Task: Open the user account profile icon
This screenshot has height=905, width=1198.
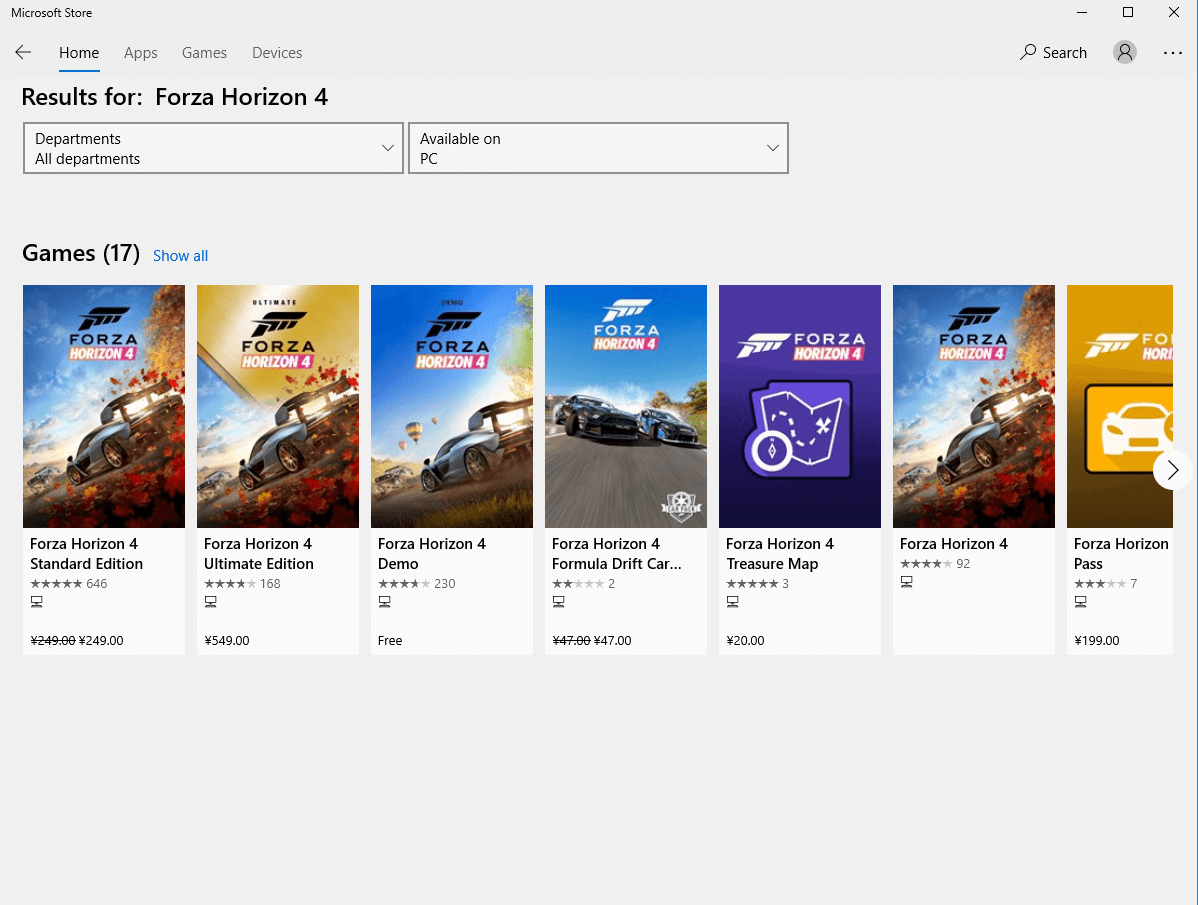Action: tap(1124, 52)
